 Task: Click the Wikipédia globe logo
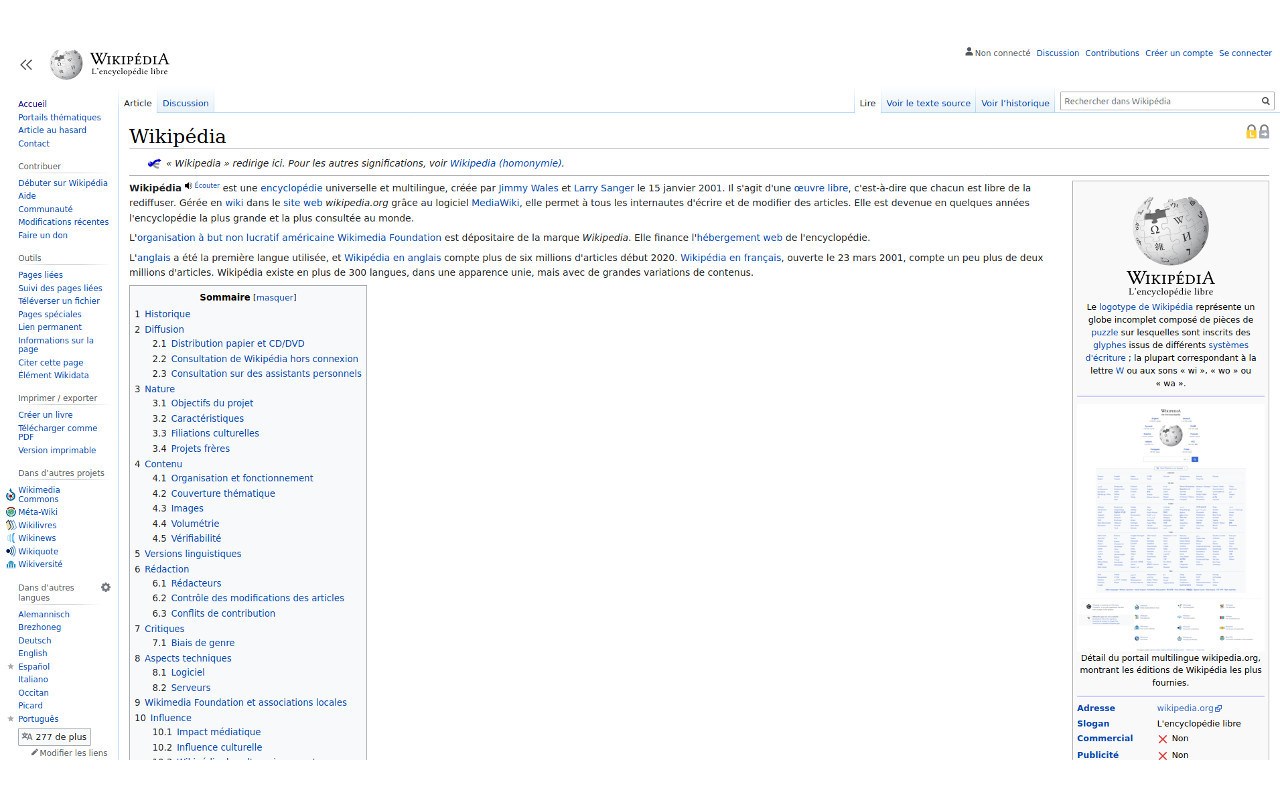(x=66, y=64)
